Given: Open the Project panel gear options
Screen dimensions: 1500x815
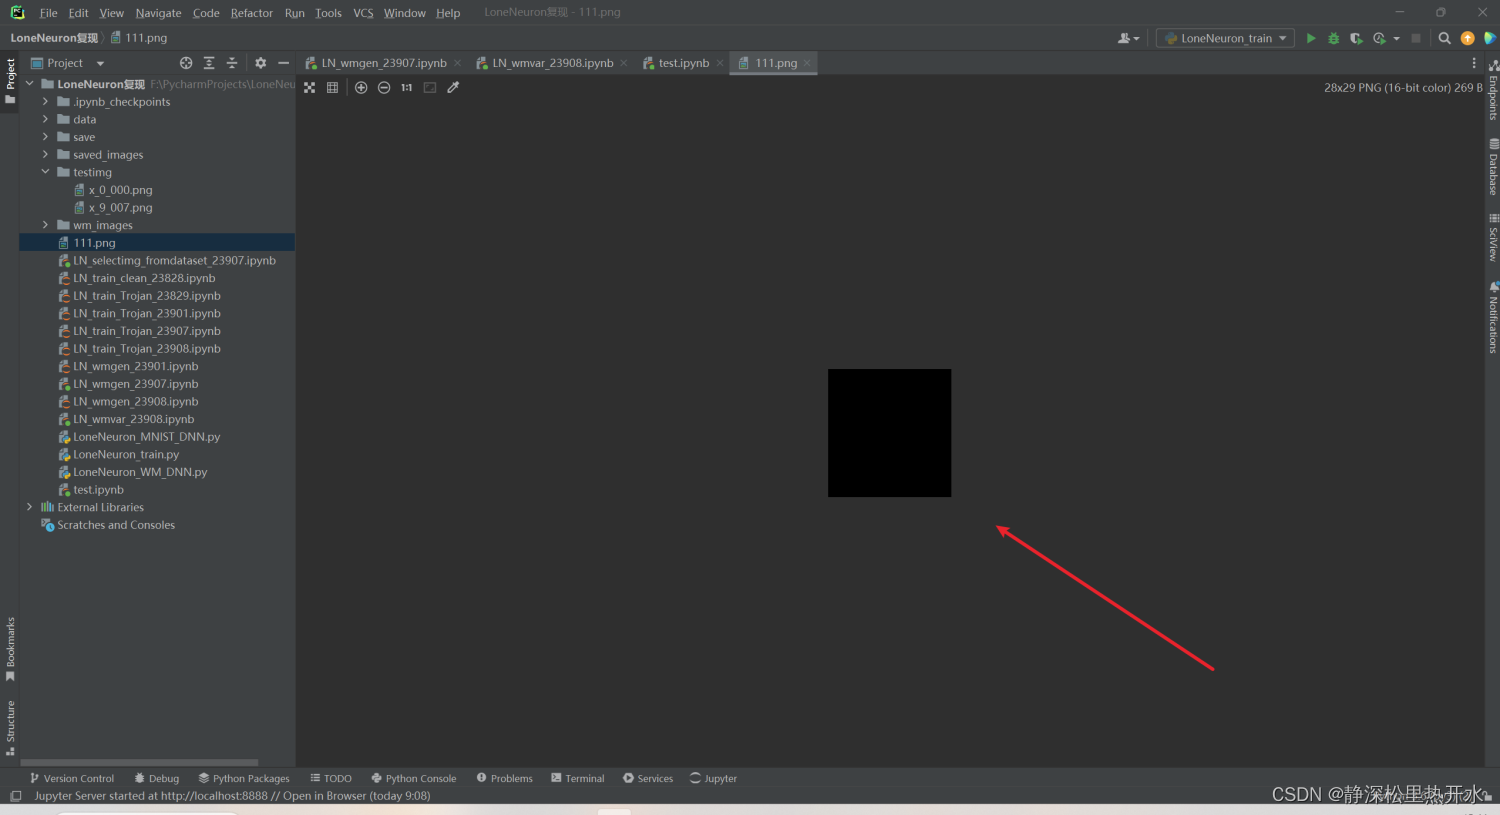Looking at the screenshot, I should [x=261, y=63].
